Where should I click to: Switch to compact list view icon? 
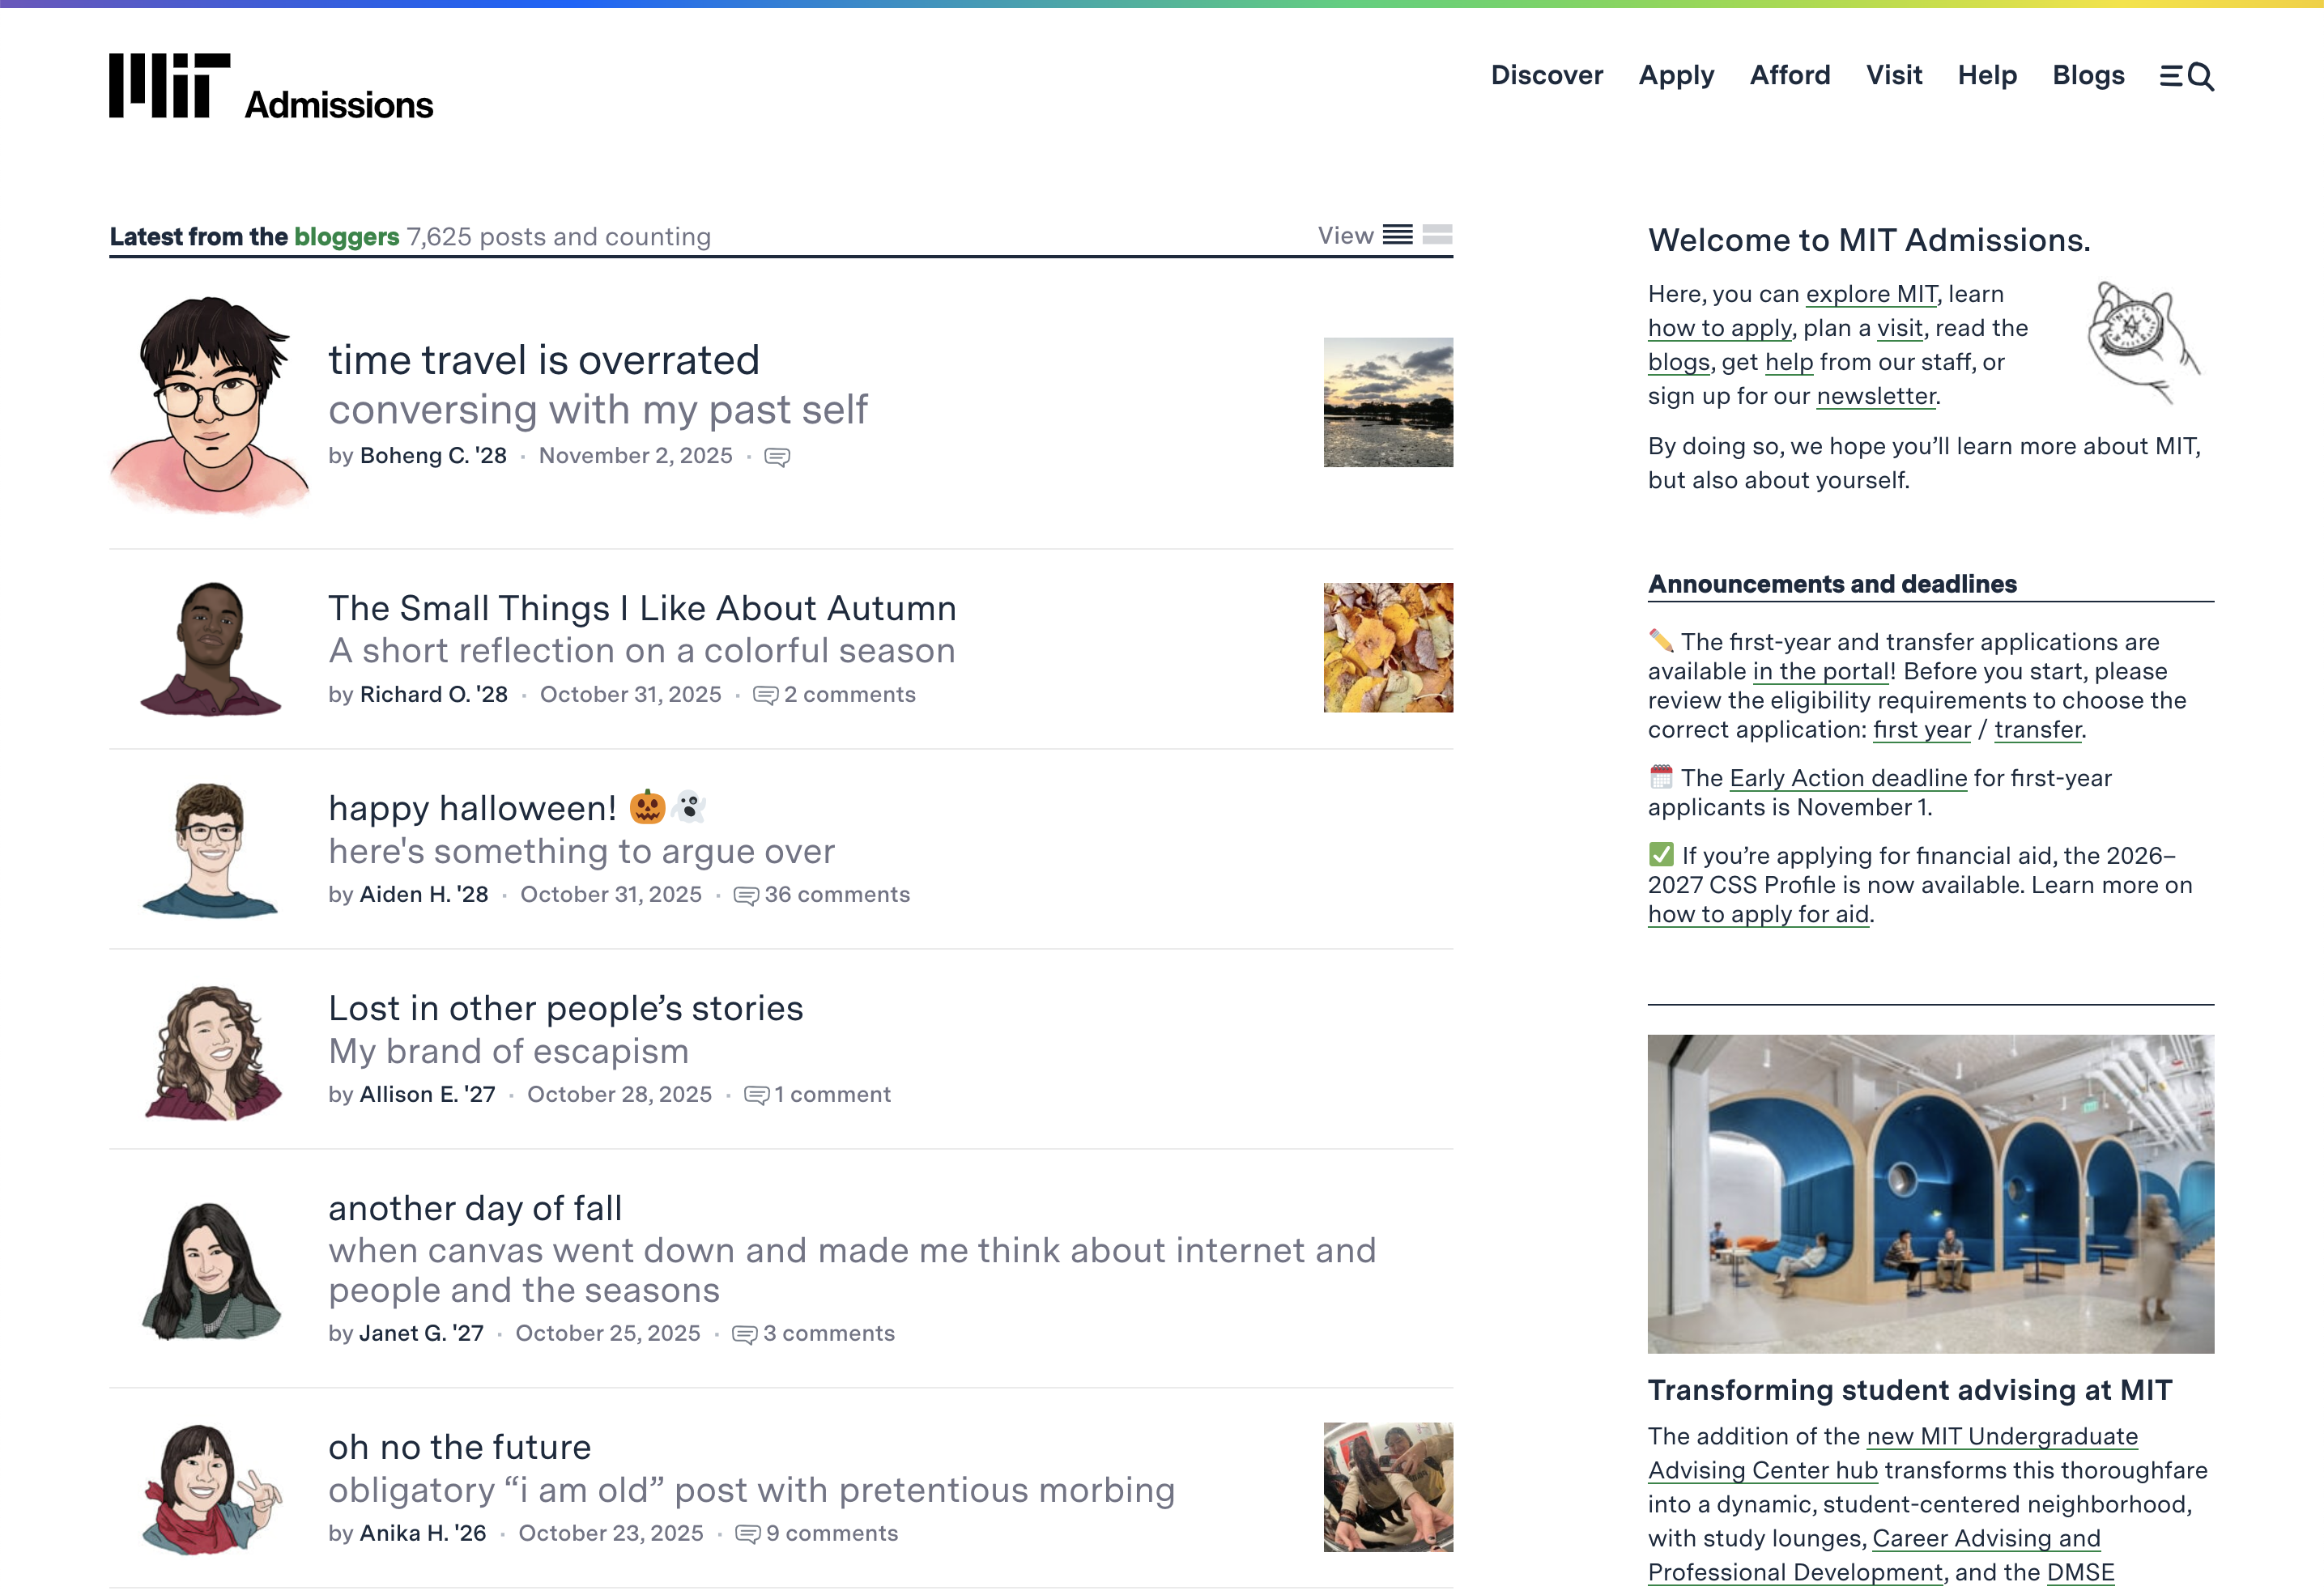click(1397, 235)
